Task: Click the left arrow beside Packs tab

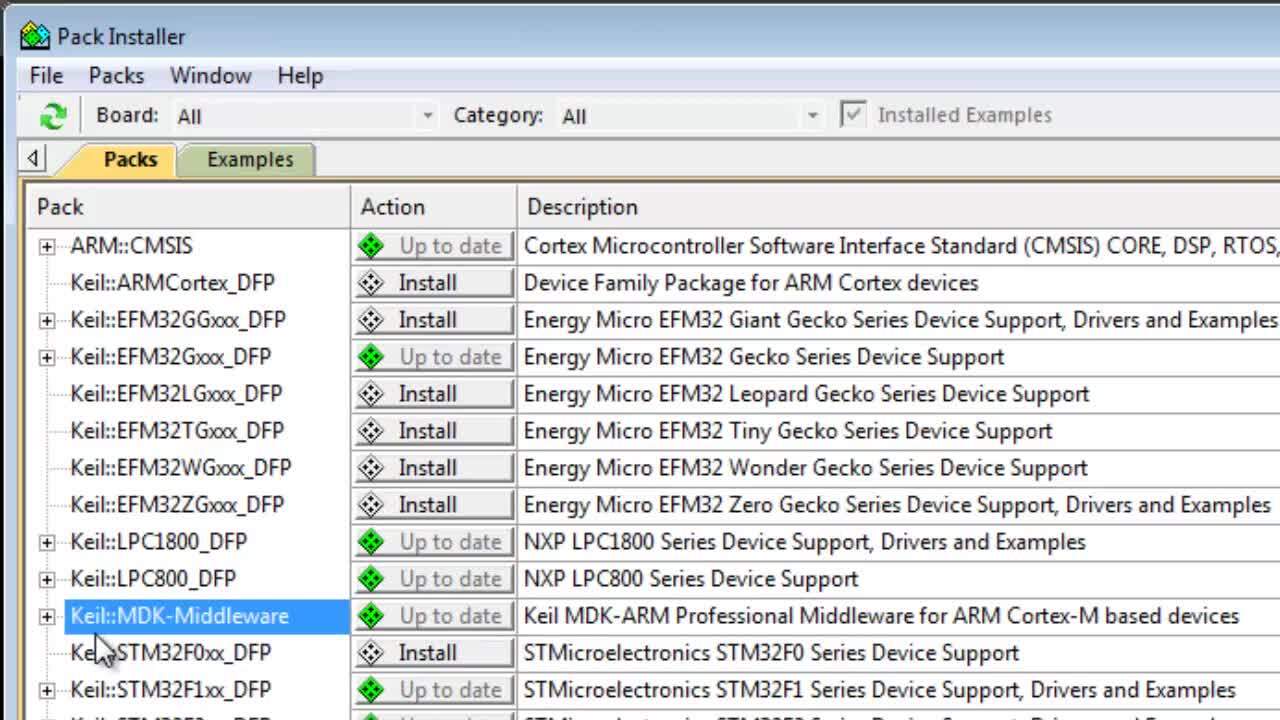Action: point(33,158)
